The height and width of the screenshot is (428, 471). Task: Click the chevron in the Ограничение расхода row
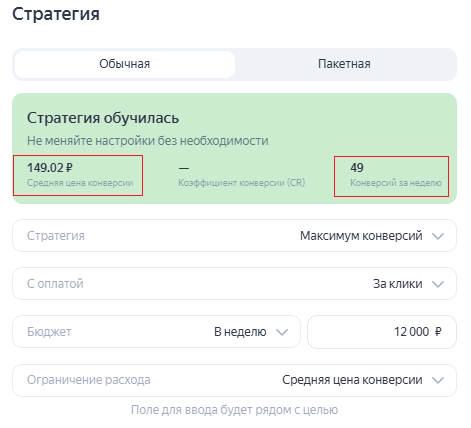click(x=438, y=380)
